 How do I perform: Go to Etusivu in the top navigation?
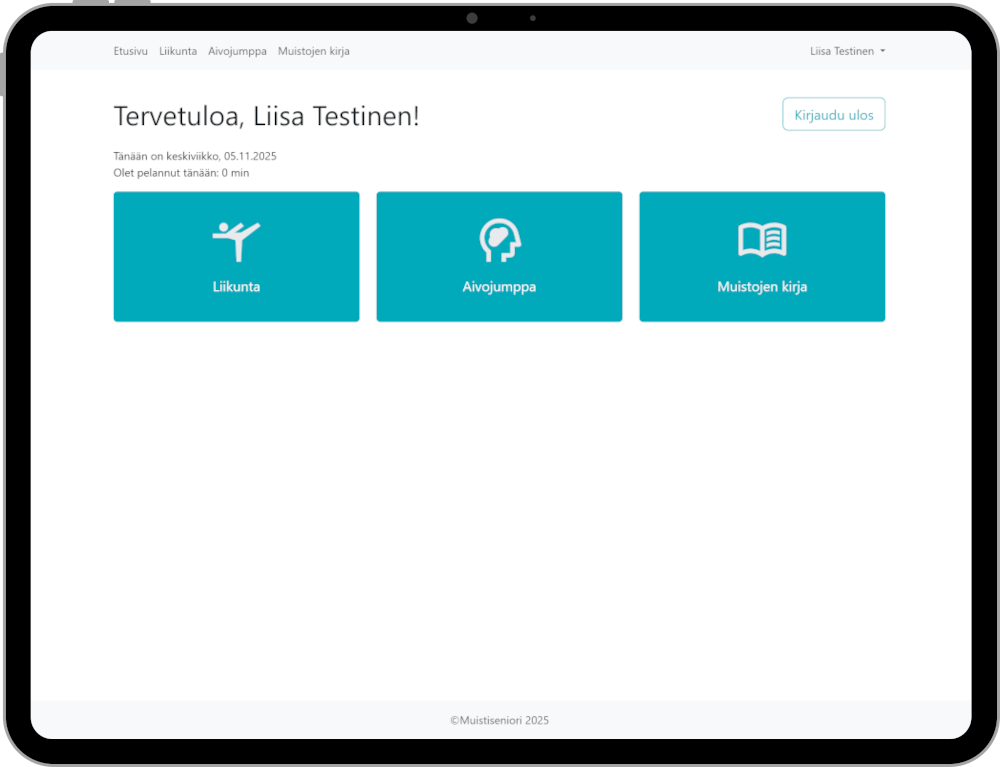point(130,51)
